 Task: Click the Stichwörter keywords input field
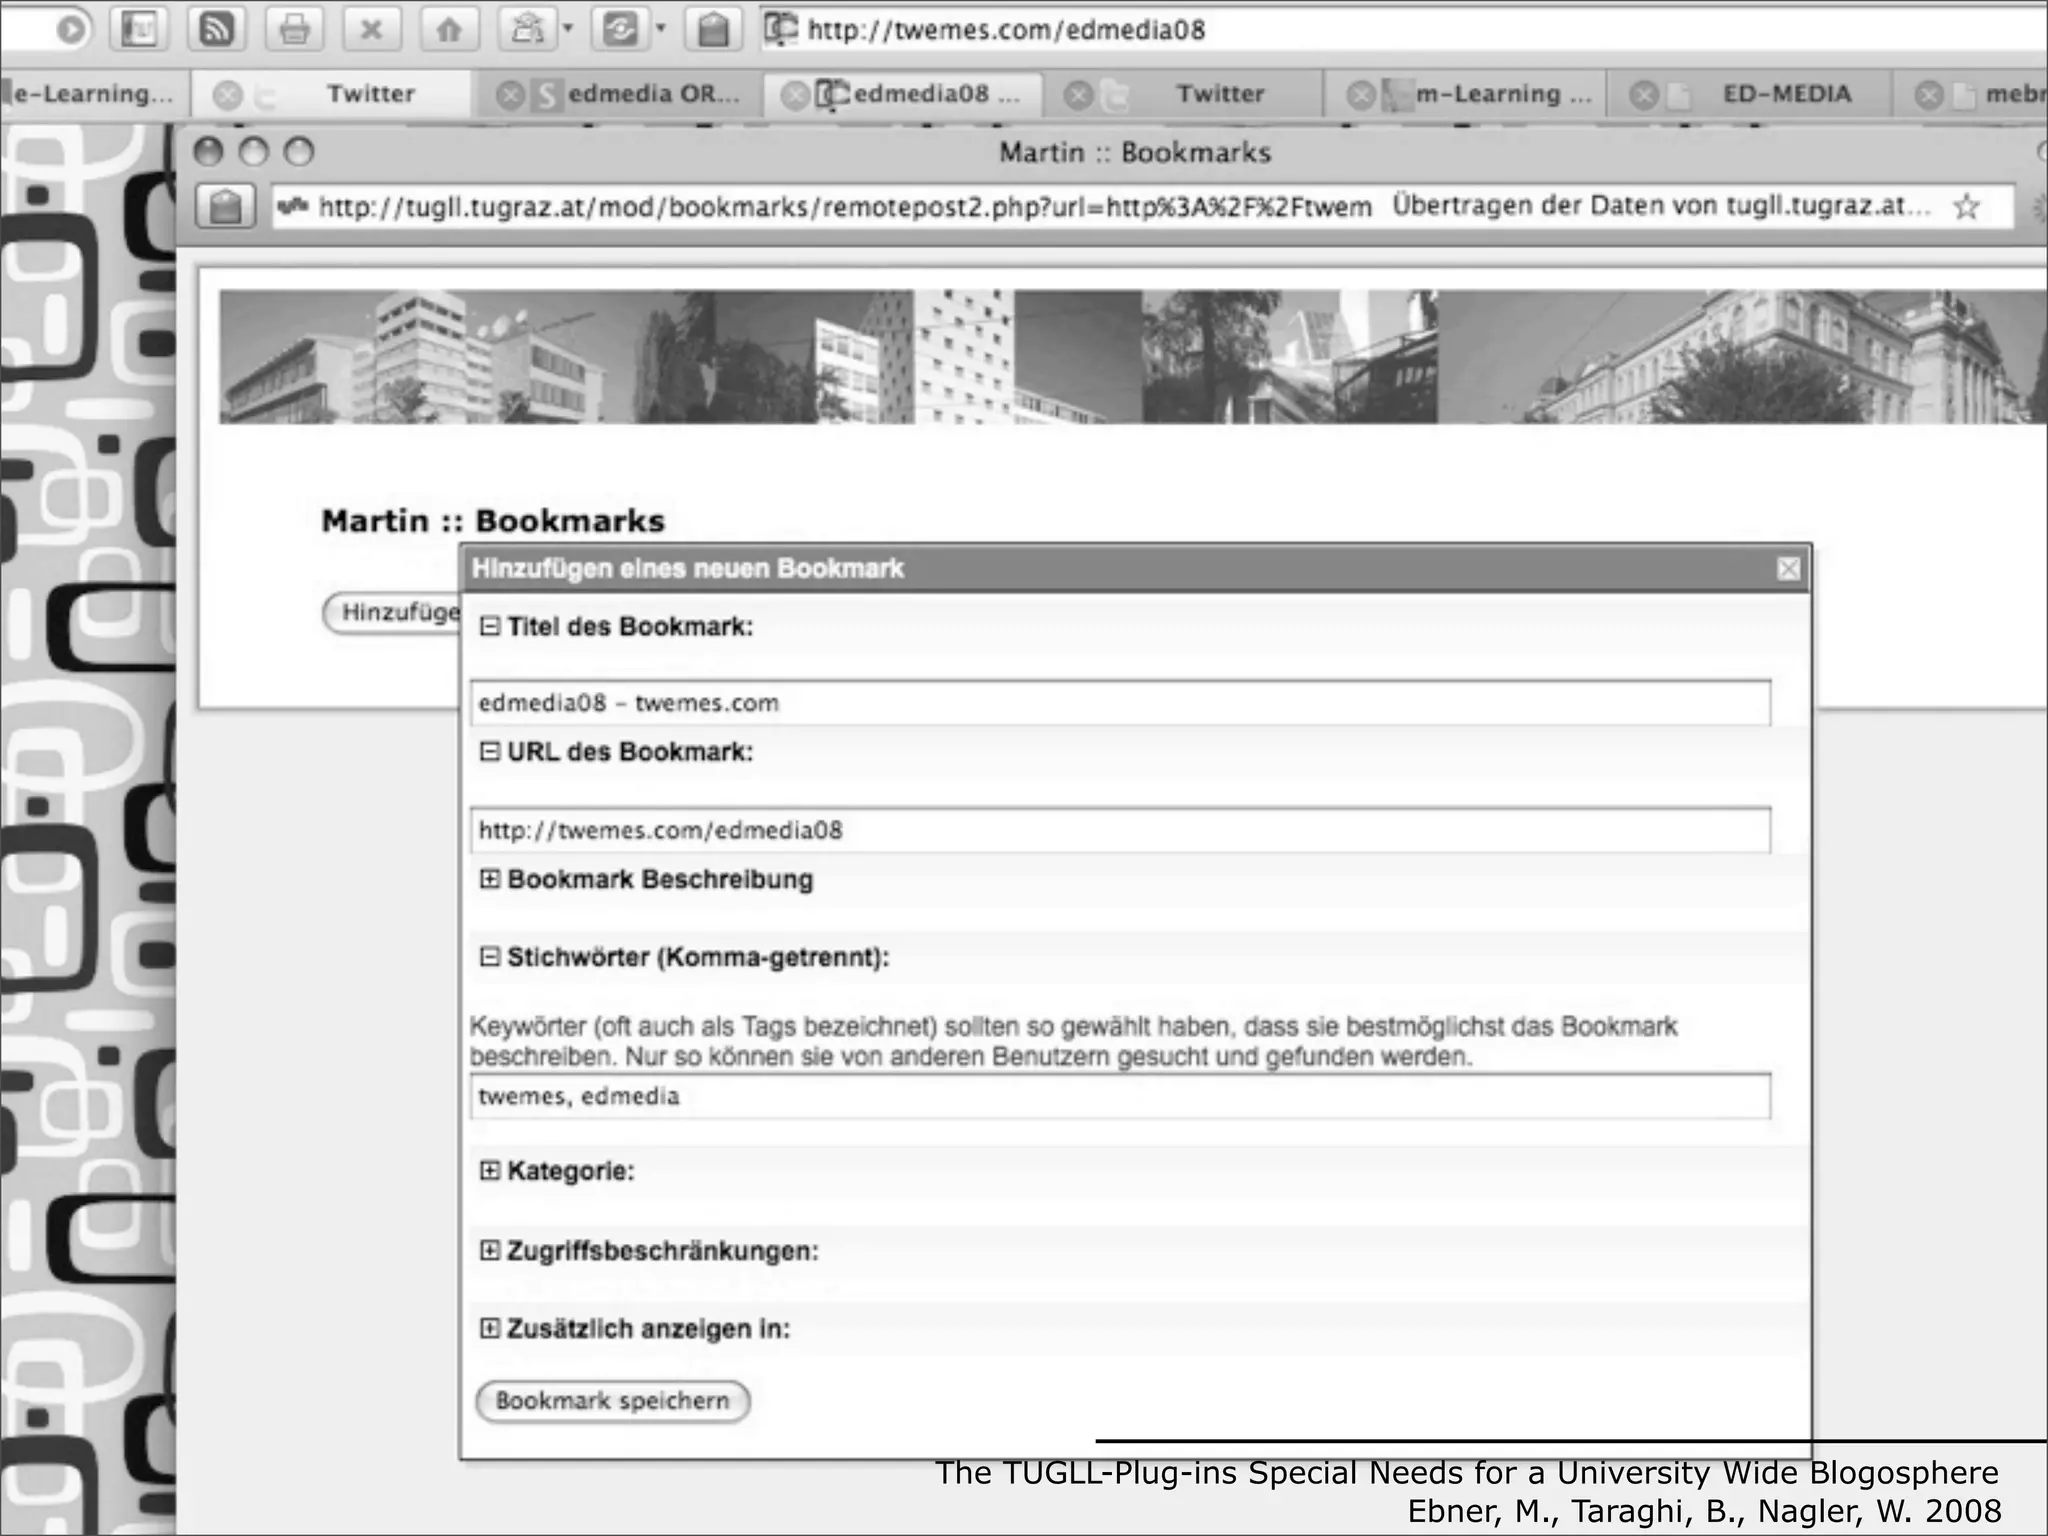[1119, 1096]
